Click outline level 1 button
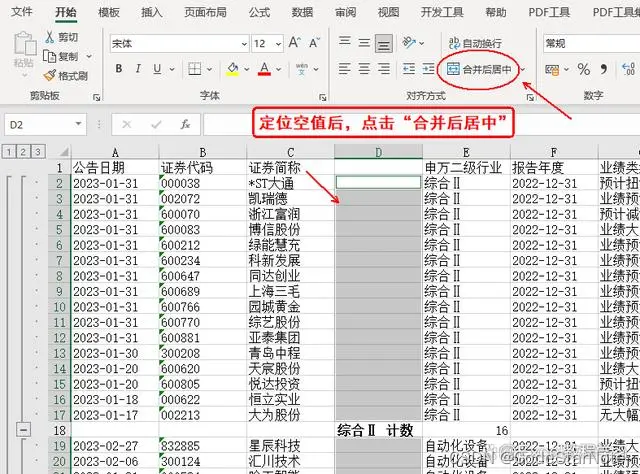This screenshot has height=474, width=640. pos(9,152)
